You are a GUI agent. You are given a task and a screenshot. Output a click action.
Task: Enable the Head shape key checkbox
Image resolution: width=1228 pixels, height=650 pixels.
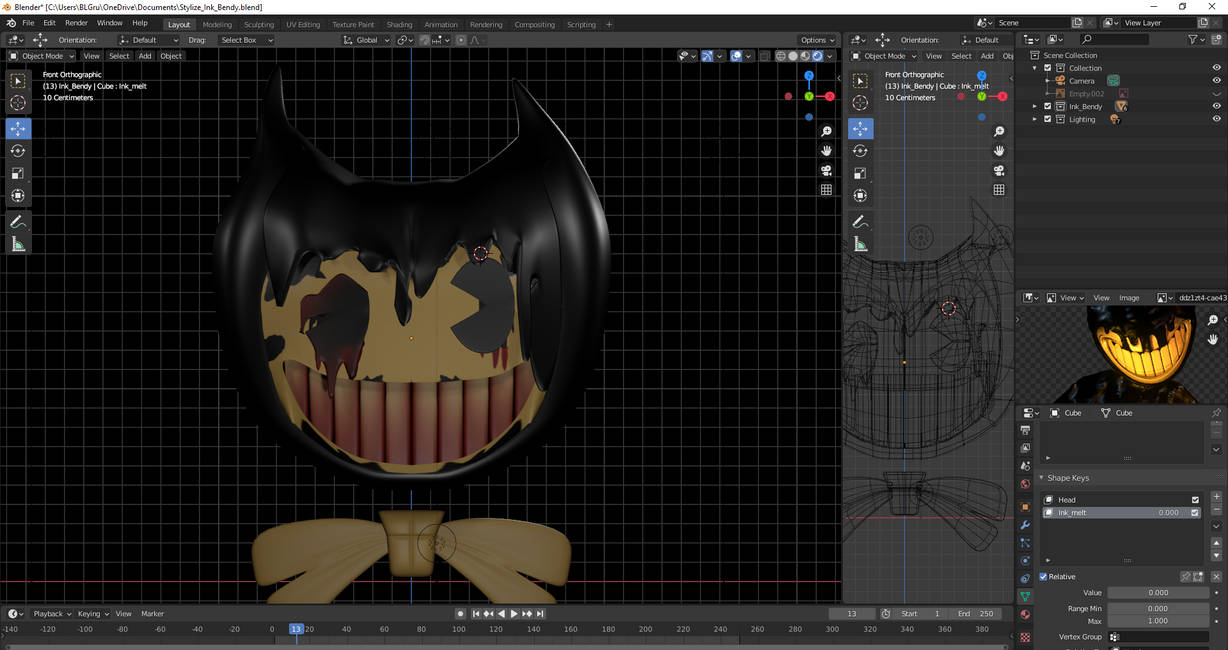click(1194, 499)
